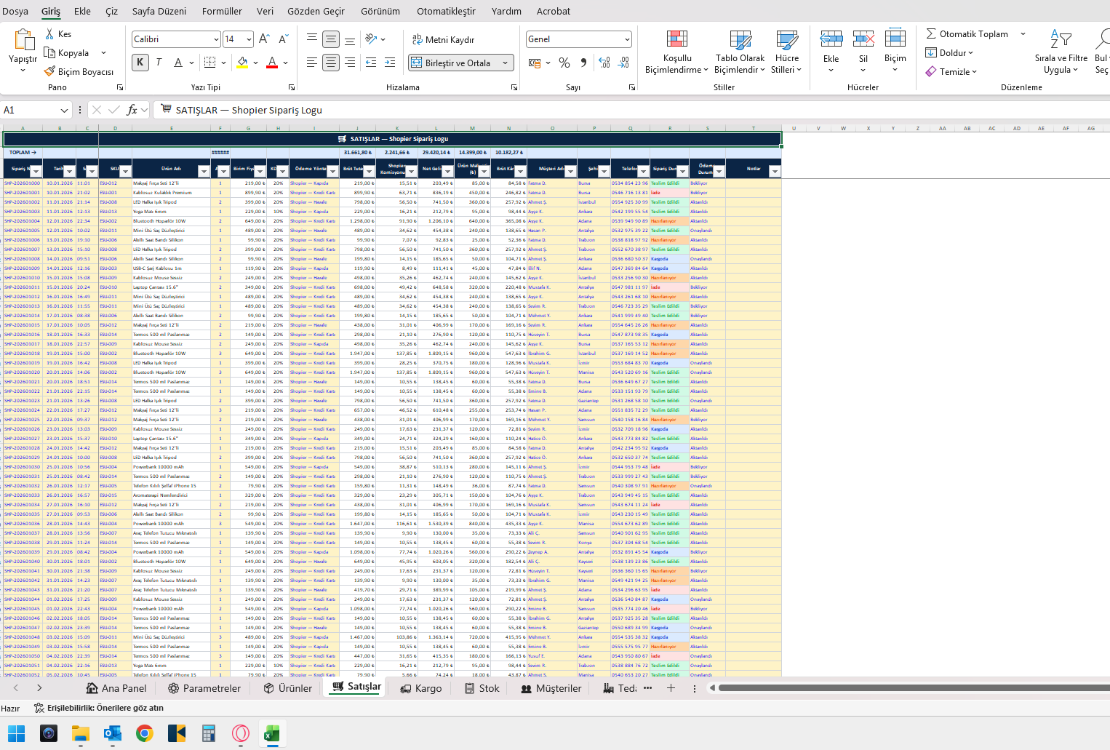Click the Yapıştır paste icon
This screenshot has width=1110, height=750.
[23, 40]
